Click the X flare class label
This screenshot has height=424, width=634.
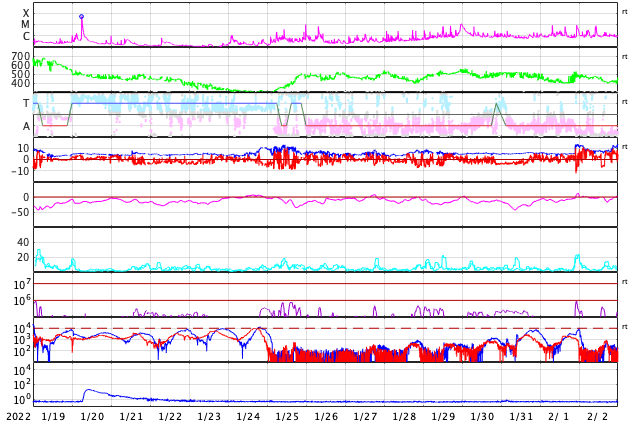(26, 14)
